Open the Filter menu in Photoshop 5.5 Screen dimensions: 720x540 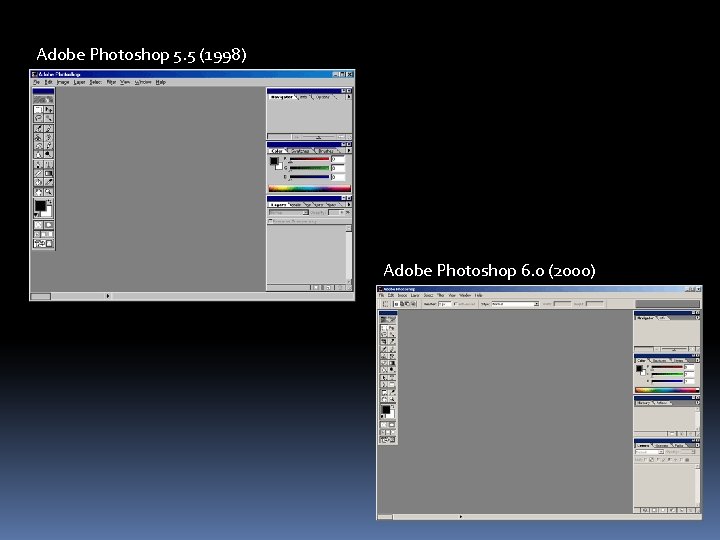(x=111, y=82)
